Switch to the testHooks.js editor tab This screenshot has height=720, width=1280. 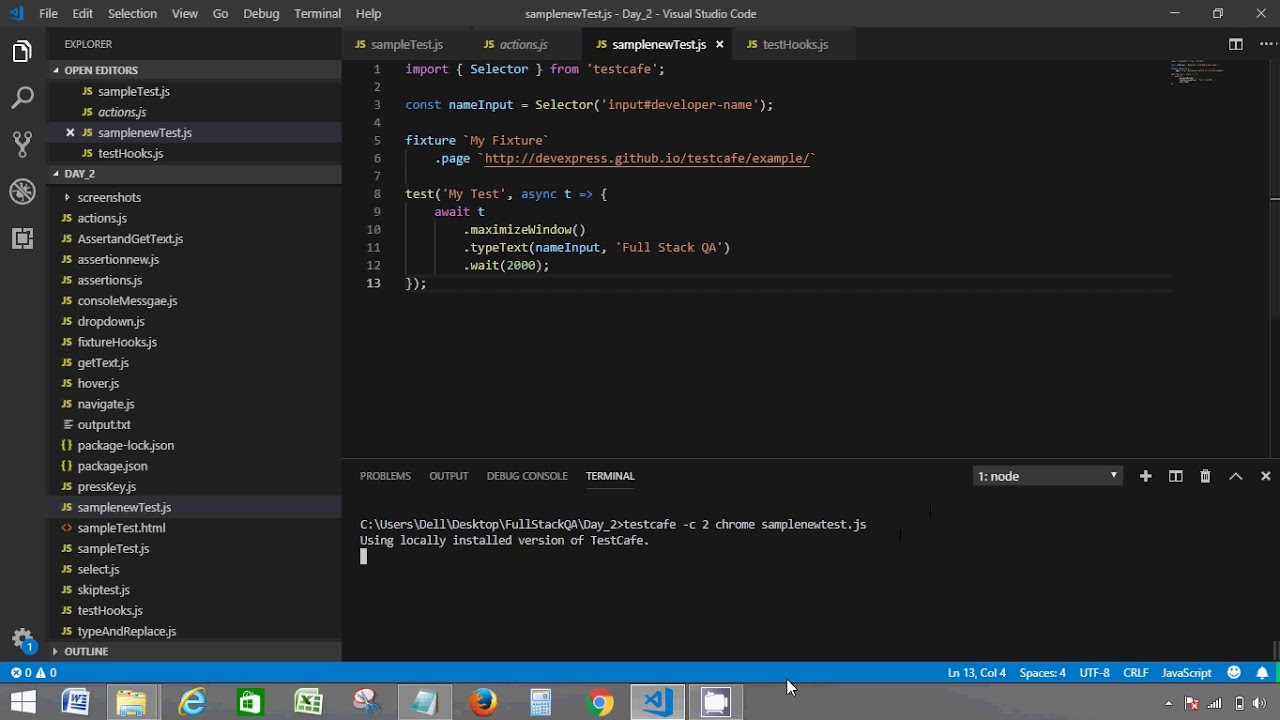pos(795,44)
